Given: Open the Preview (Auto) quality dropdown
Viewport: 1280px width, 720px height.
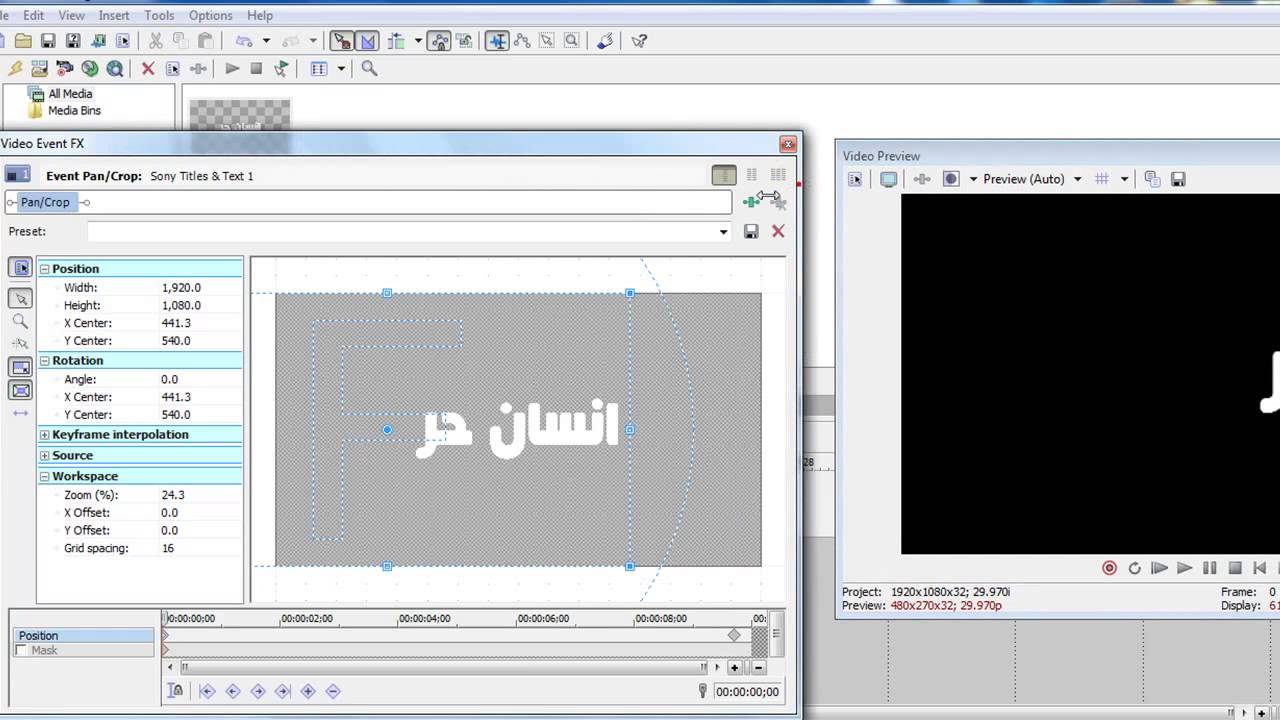Looking at the screenshot, I should point(1077,179).
